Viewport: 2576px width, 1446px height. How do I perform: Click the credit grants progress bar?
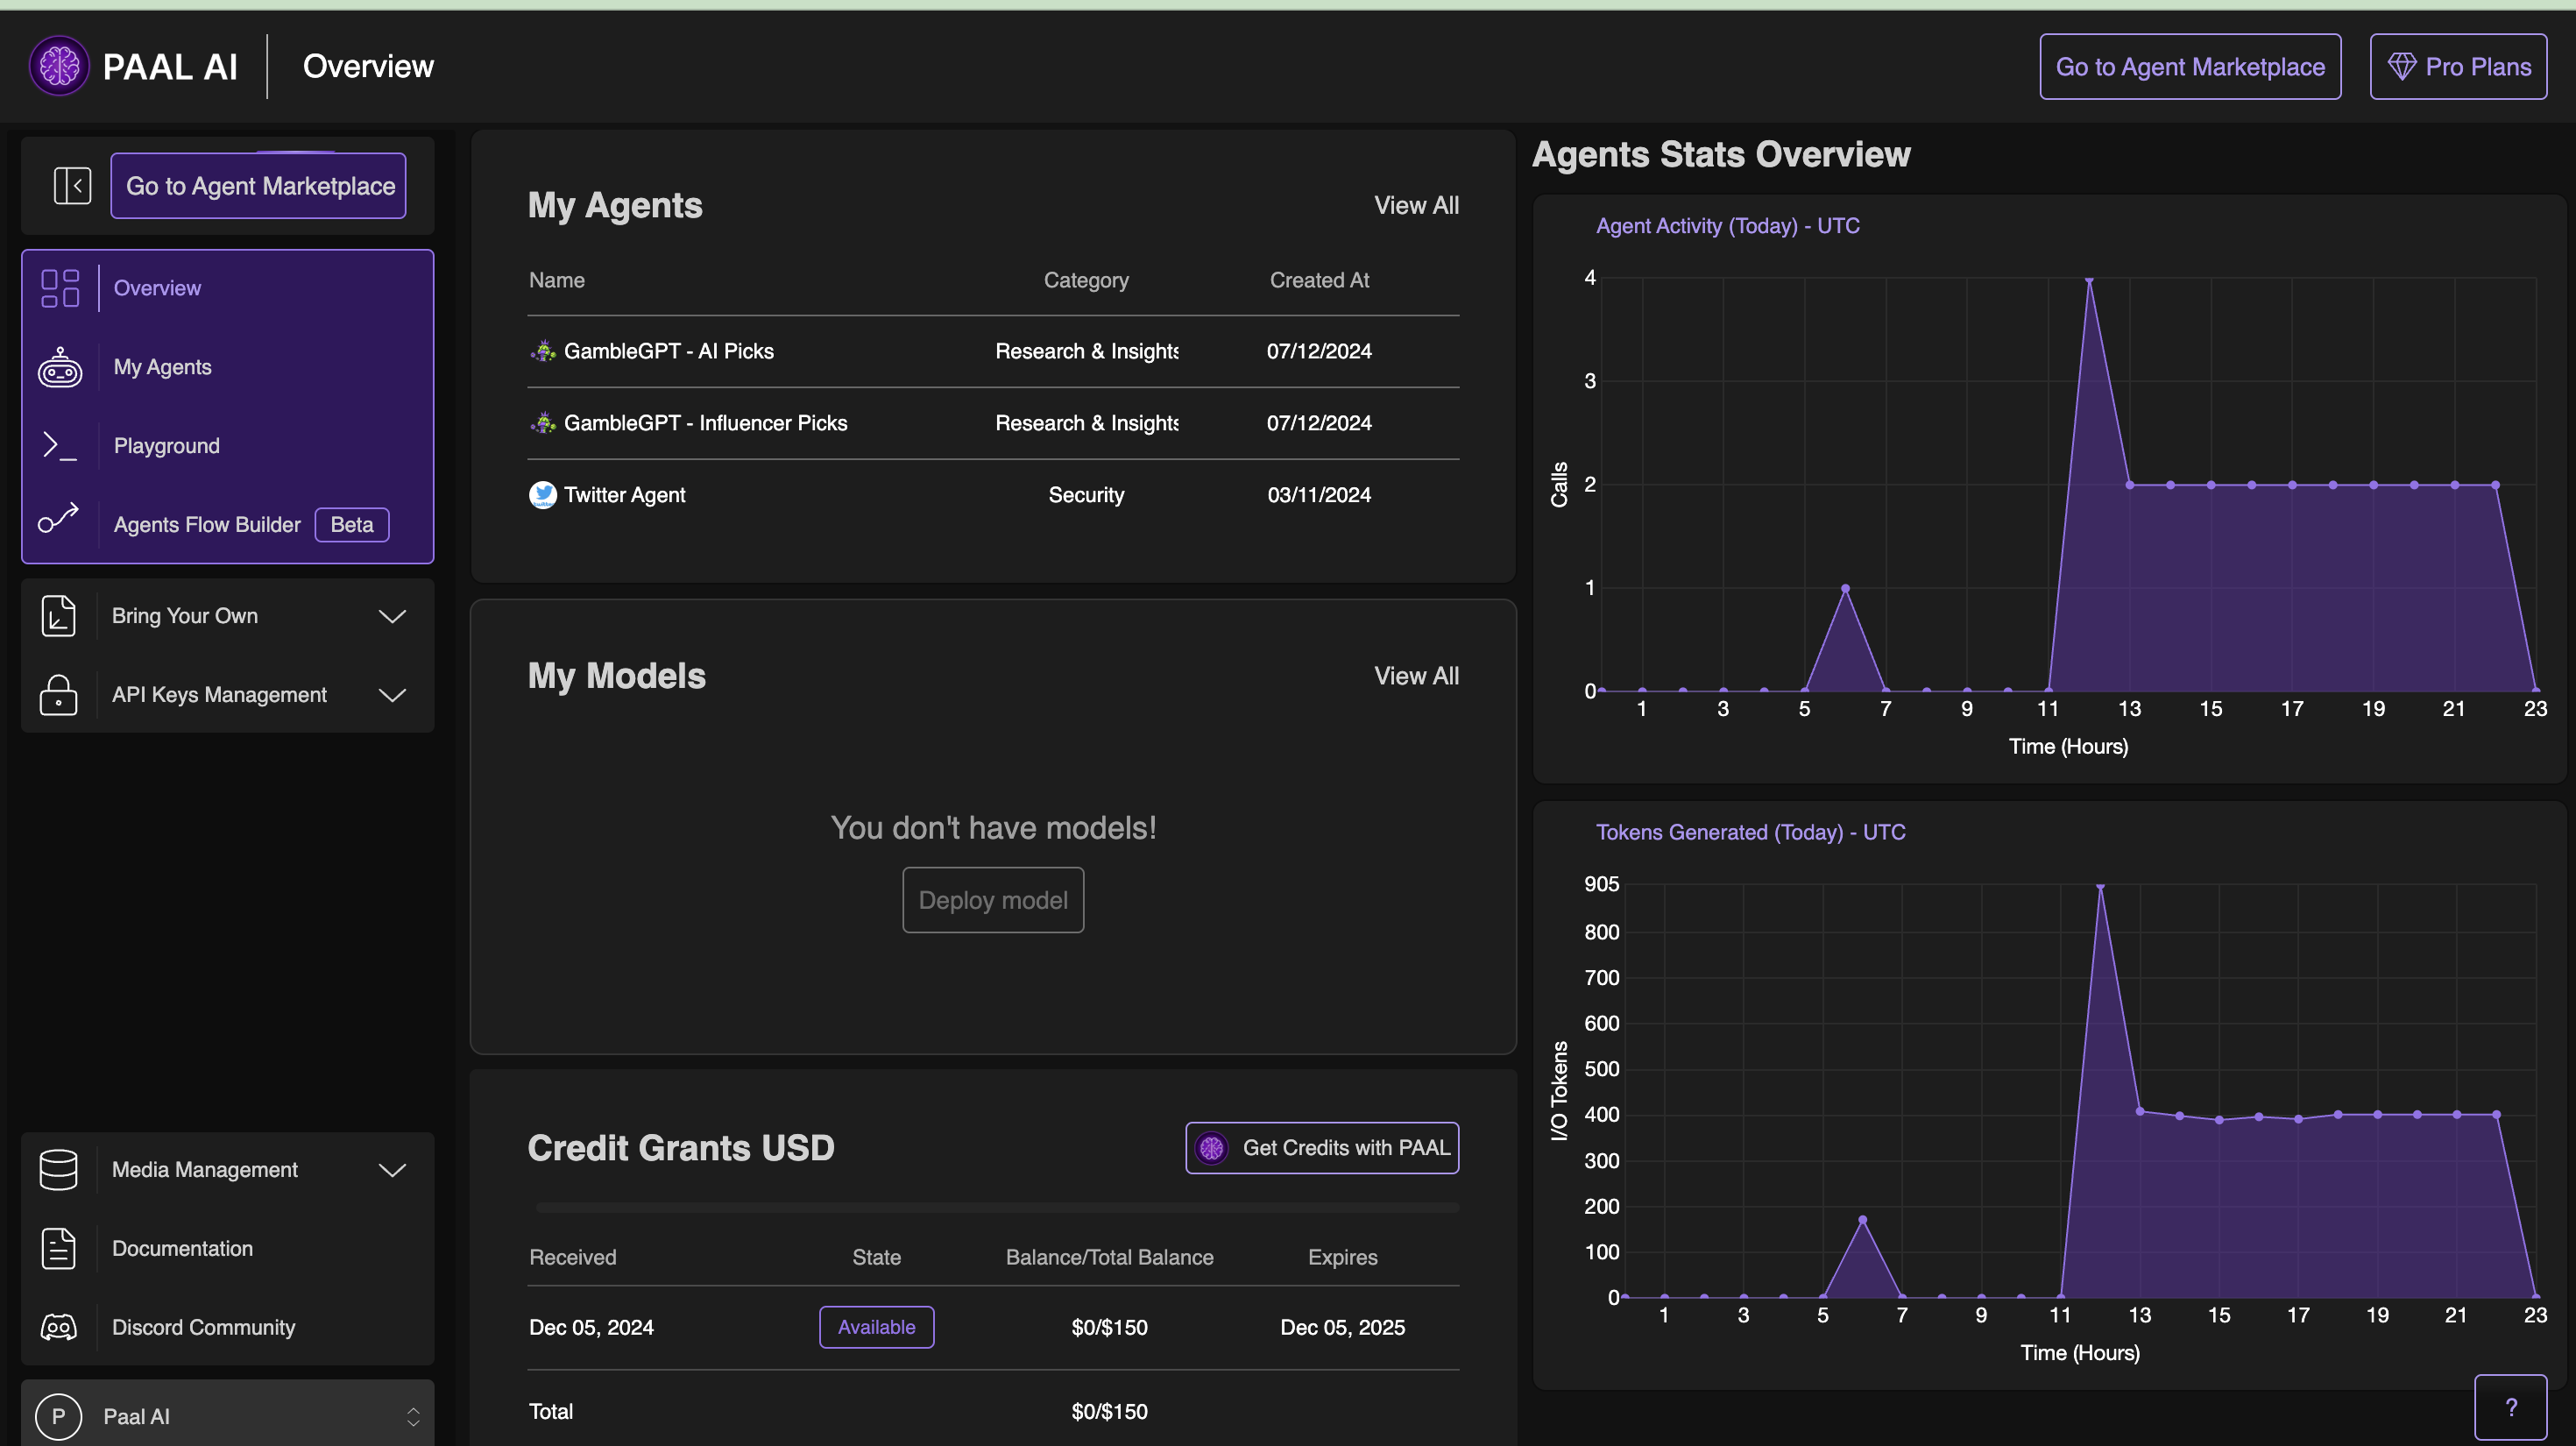996,1208
